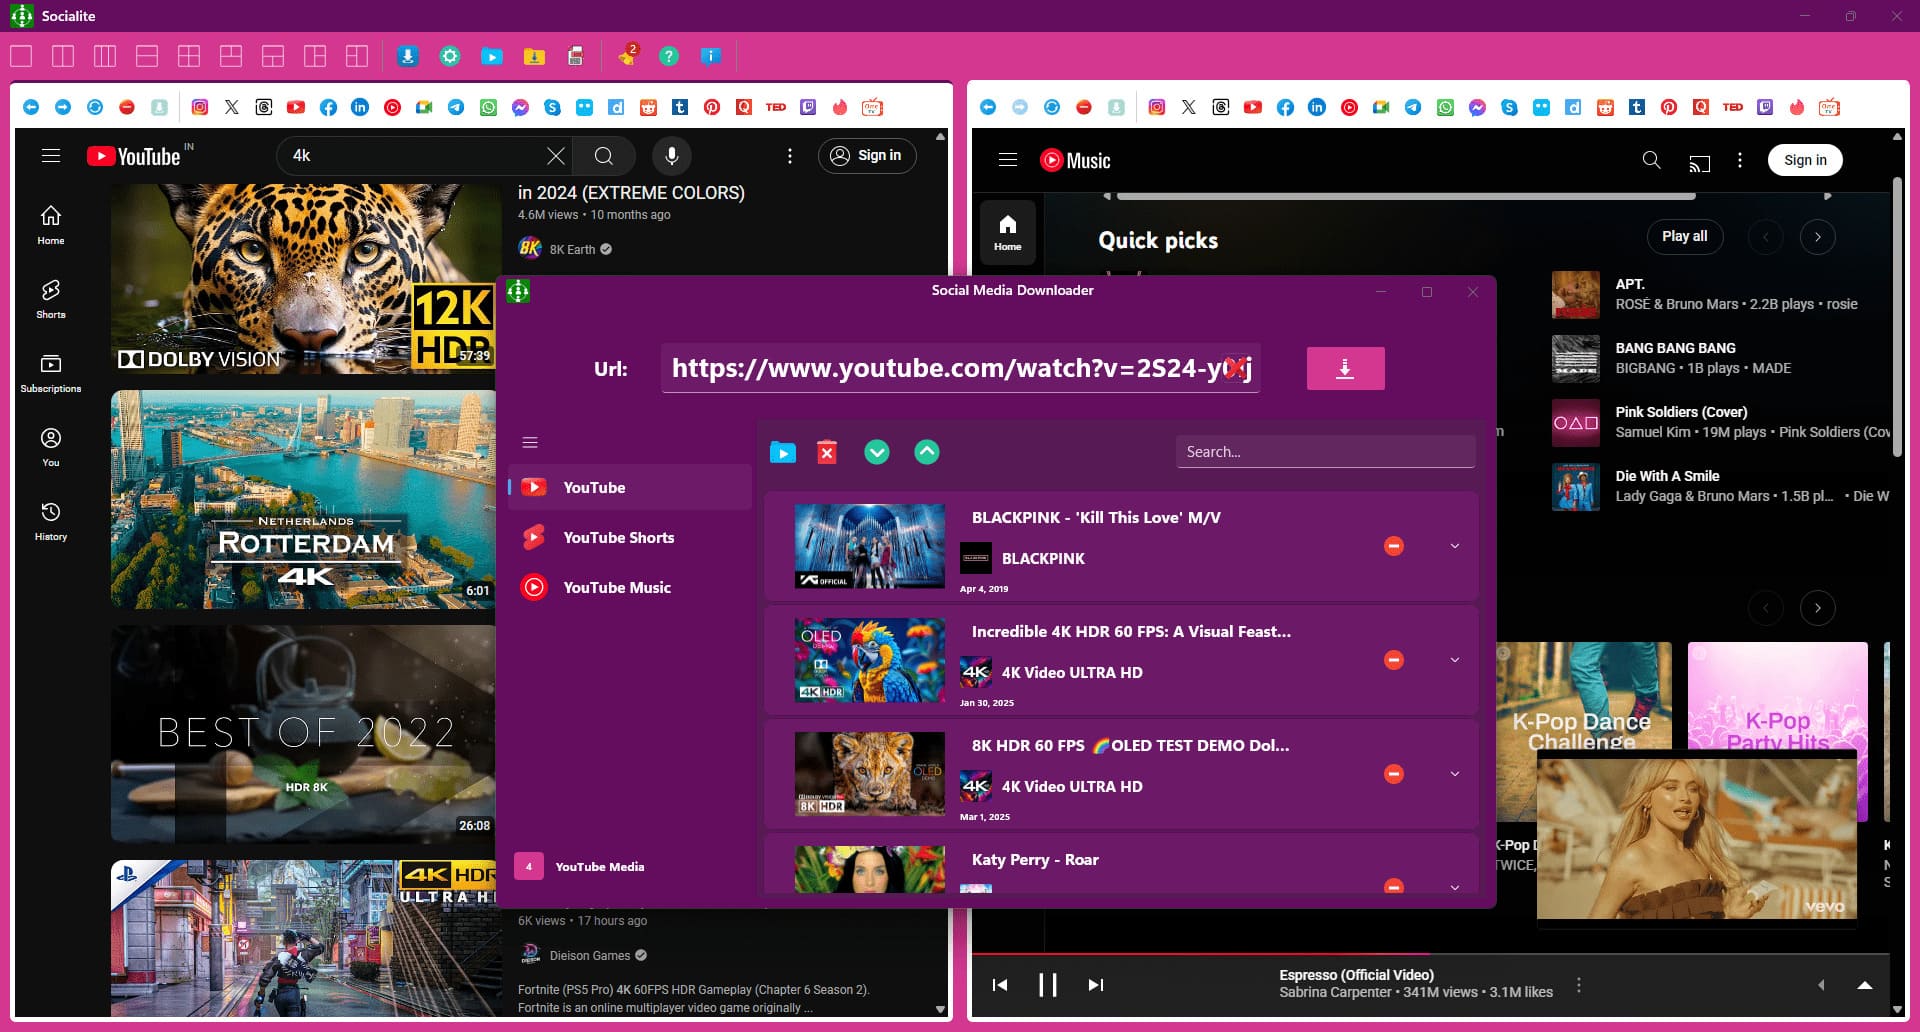Reload the right pane page
This screenshot has width=1920, height=1032.
1052,107
